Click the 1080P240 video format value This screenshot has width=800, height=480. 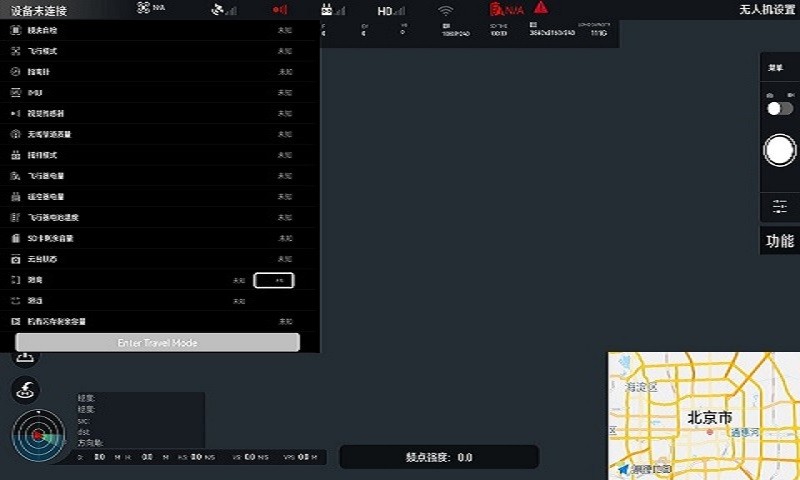click(456, 33)
